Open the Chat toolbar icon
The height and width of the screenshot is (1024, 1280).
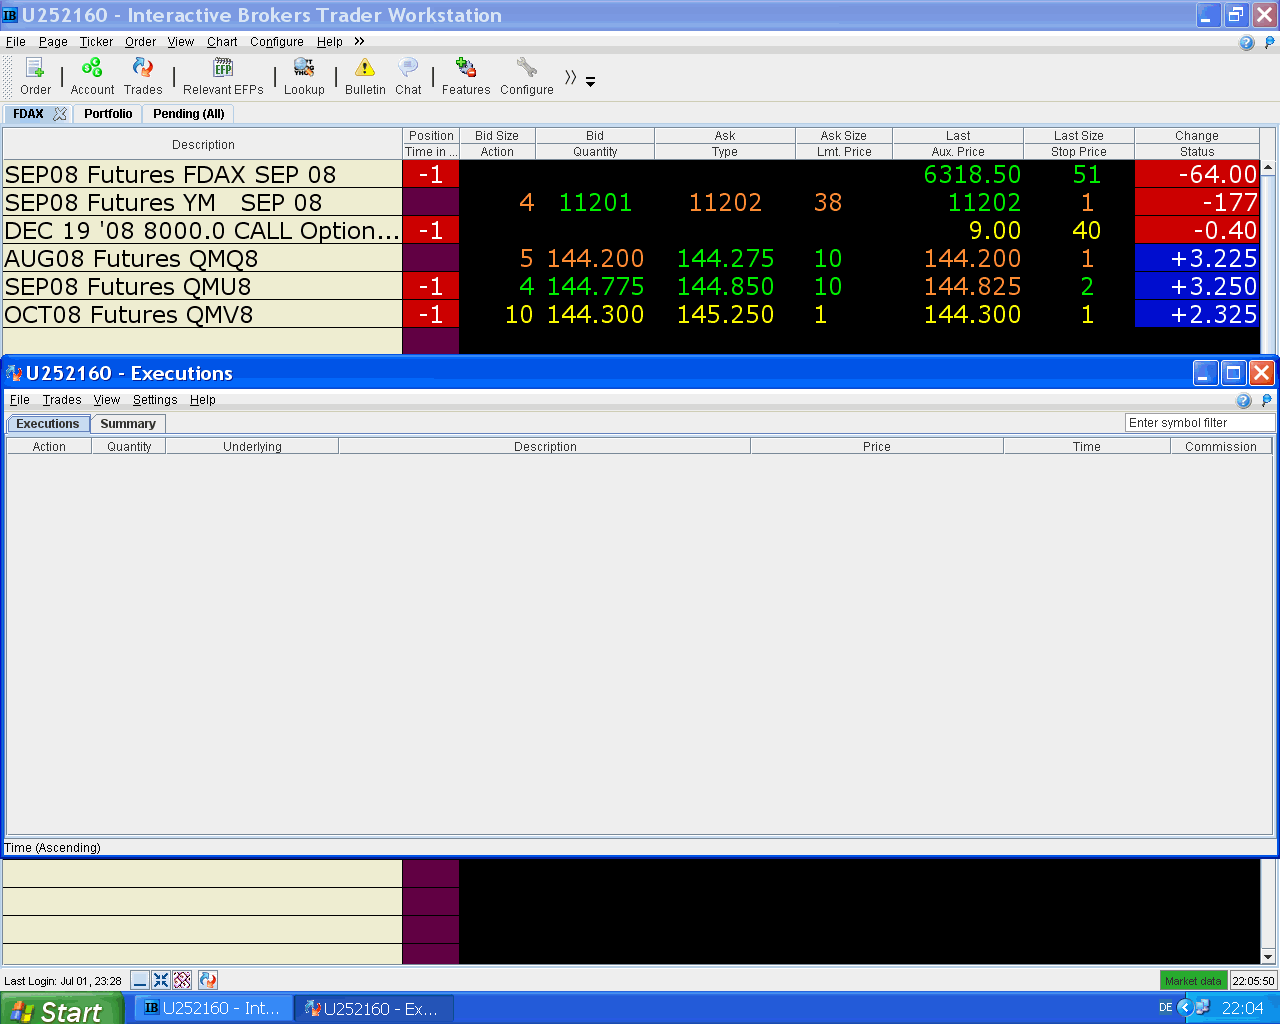(x=408, y=76)
